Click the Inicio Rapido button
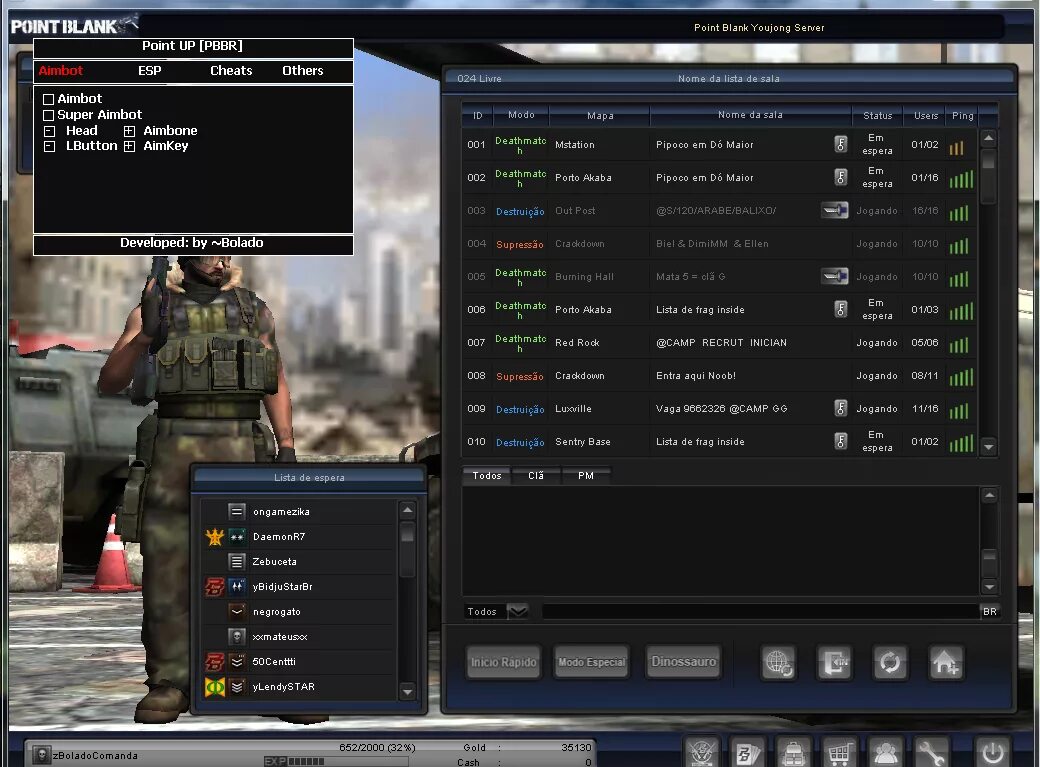The width and height of the screenshot is (1040, 767). (504, 662)
